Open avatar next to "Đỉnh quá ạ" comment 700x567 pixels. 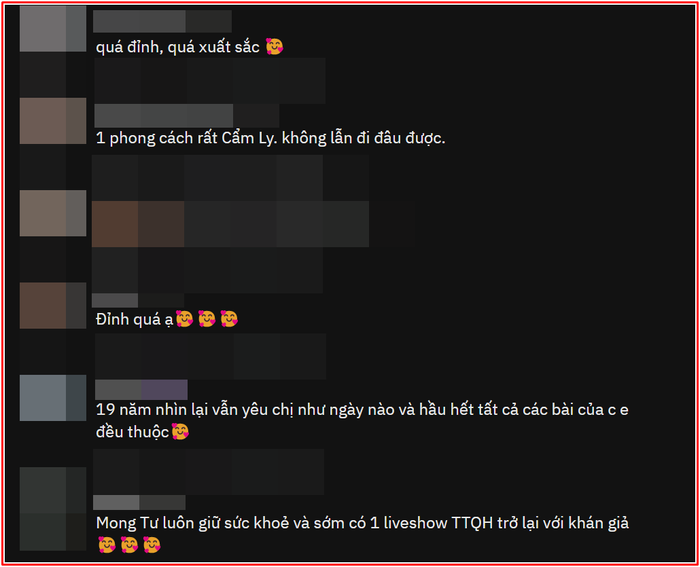53,305
